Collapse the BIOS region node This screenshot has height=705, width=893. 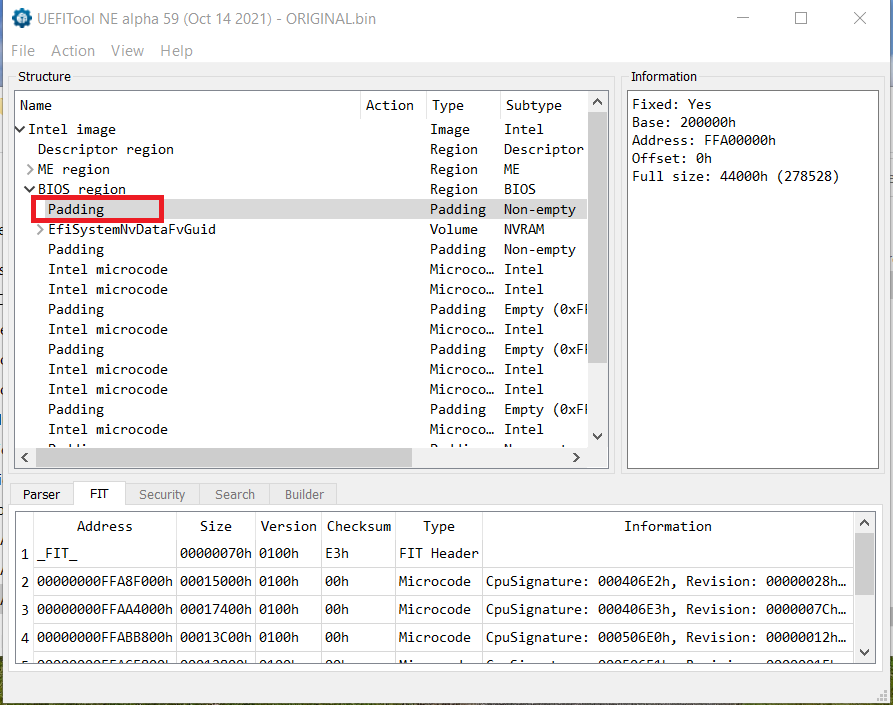tap(30, 190)
